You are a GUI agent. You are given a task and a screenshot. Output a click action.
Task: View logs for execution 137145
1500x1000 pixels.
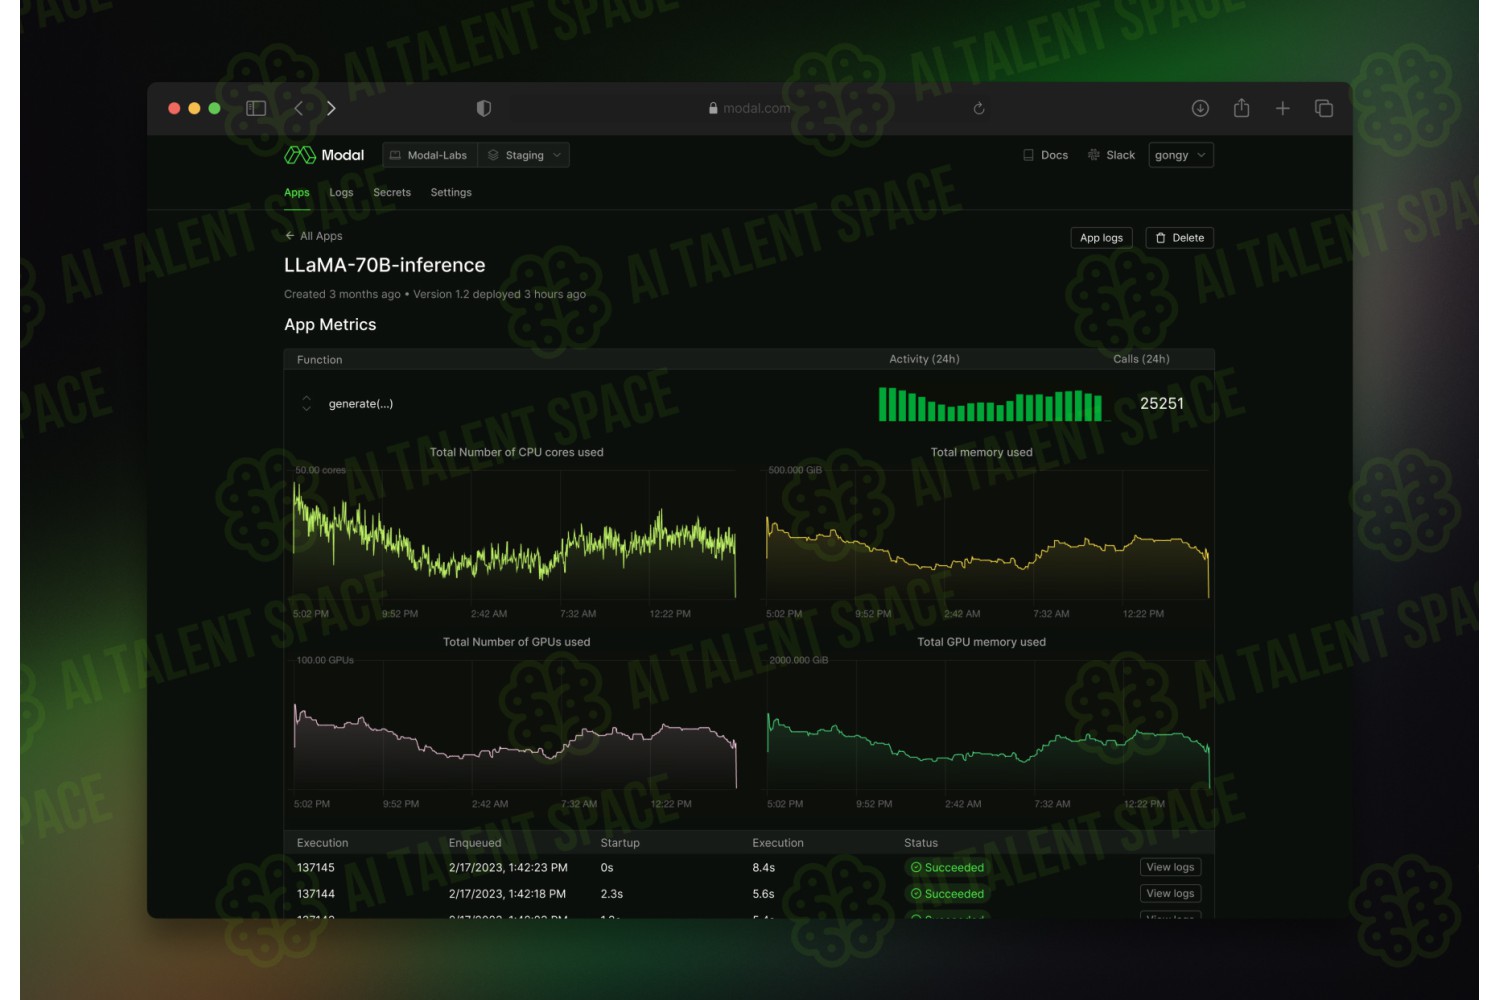tap(1171, 868)
